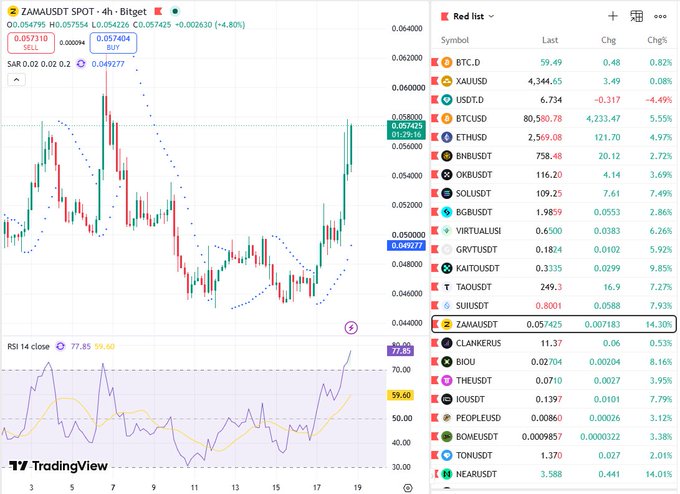The height and width of the screenshot is (494, 680).
Task: Select SUIUSDT in the watchlist
Action: point(553,306)
